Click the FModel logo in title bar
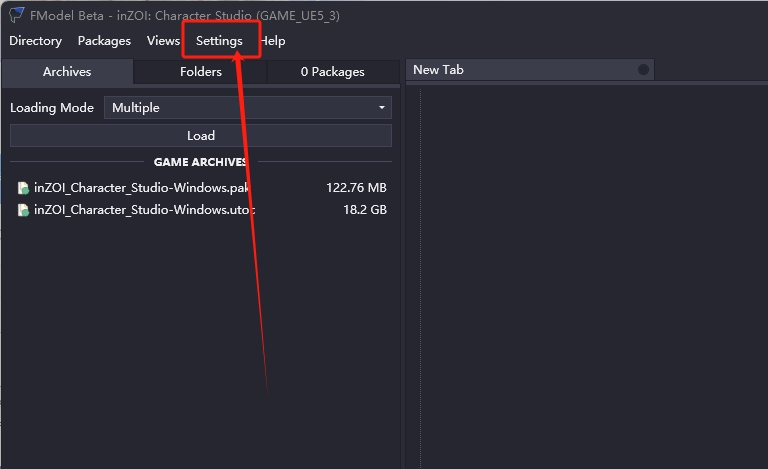768x469 pixels. click(x=17, y=15)
